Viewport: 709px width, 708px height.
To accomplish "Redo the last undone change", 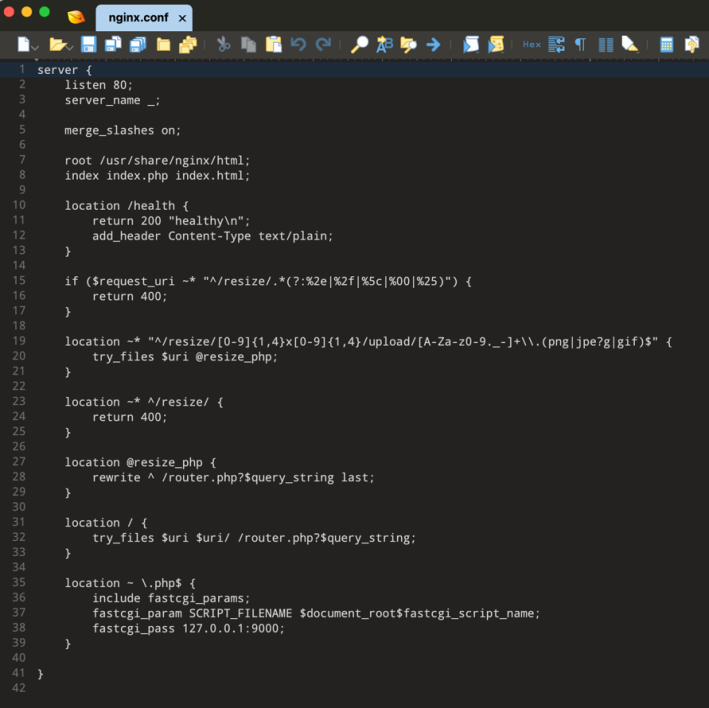I will pos(323,44).
